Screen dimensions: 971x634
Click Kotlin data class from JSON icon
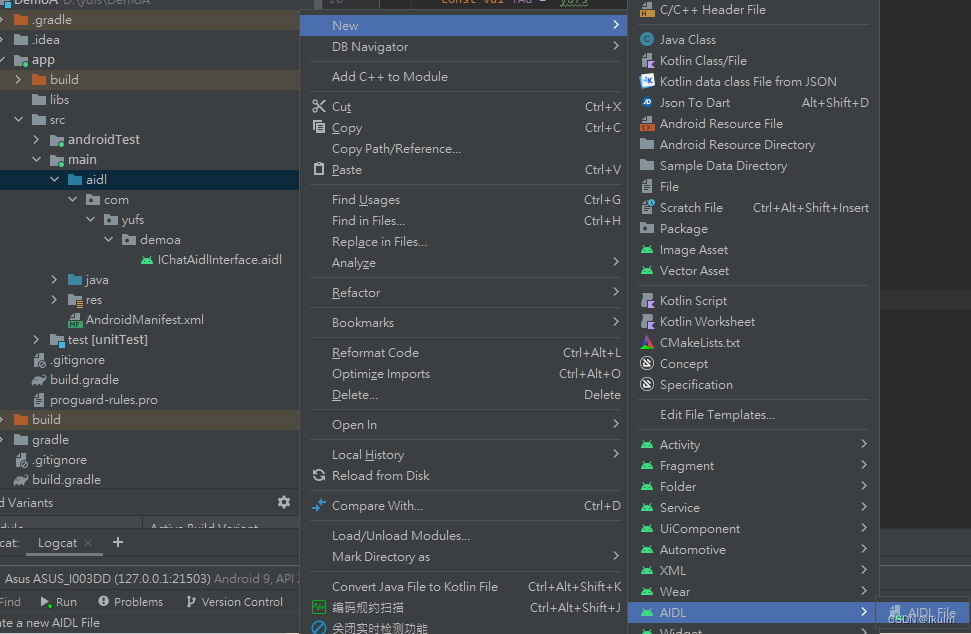tap(647, 82)
